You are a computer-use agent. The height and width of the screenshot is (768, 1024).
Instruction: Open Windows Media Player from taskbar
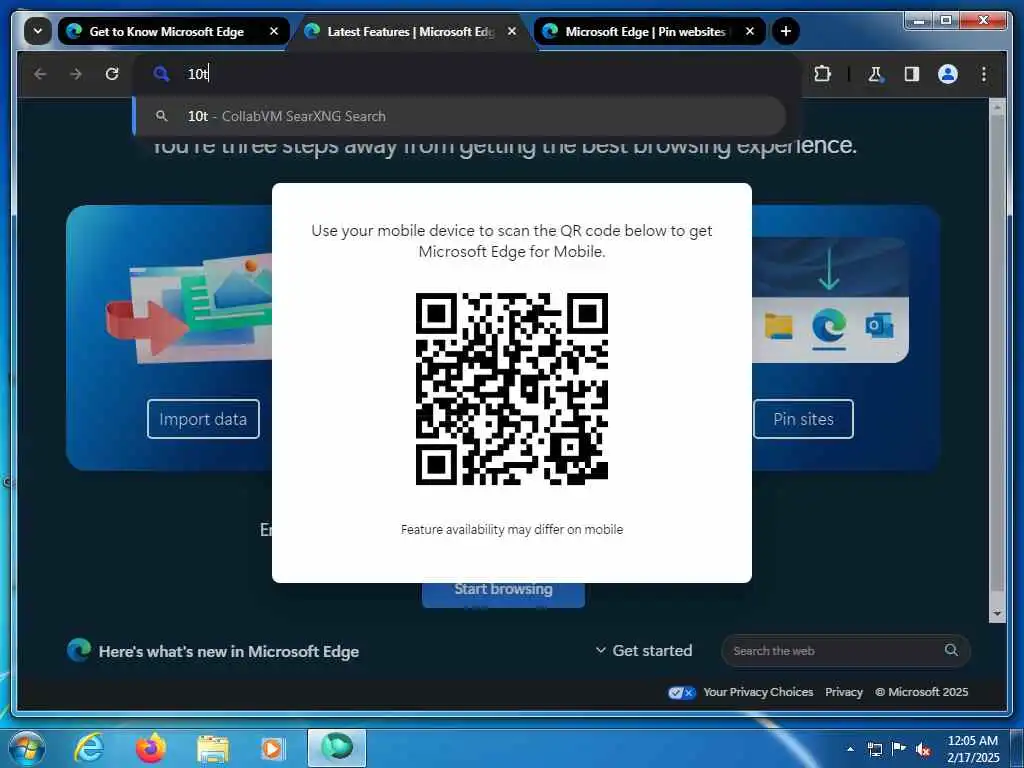(x=272, y=749)
